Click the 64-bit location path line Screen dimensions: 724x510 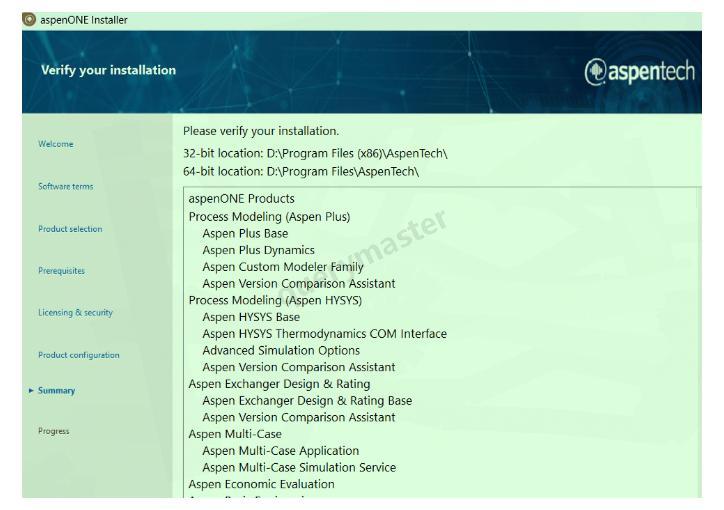[301, 172]
